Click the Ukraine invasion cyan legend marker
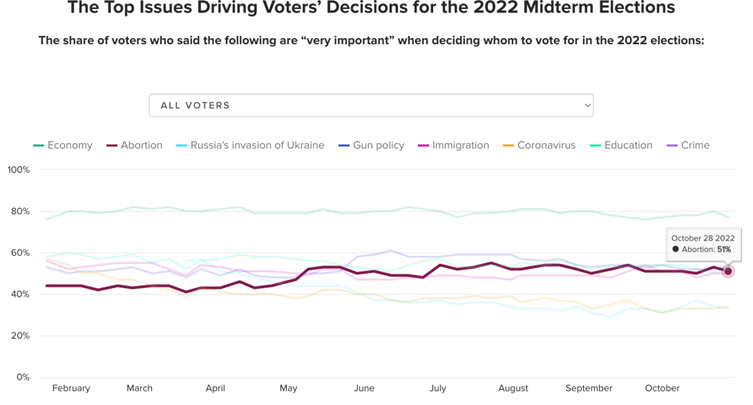753x405 pixels. [x=182, y=146]
